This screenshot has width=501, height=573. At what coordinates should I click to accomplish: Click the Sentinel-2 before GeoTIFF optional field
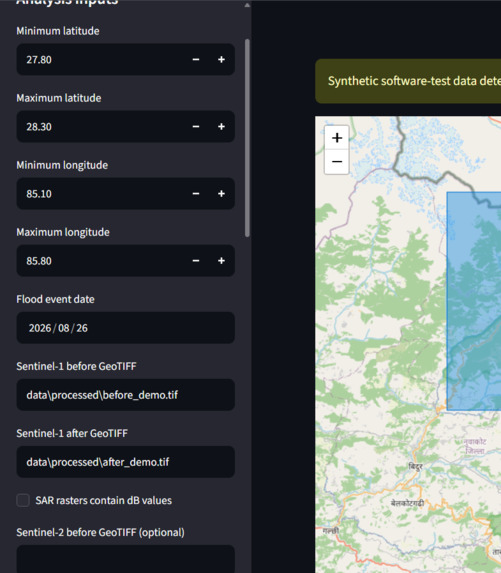coord(126,559)
